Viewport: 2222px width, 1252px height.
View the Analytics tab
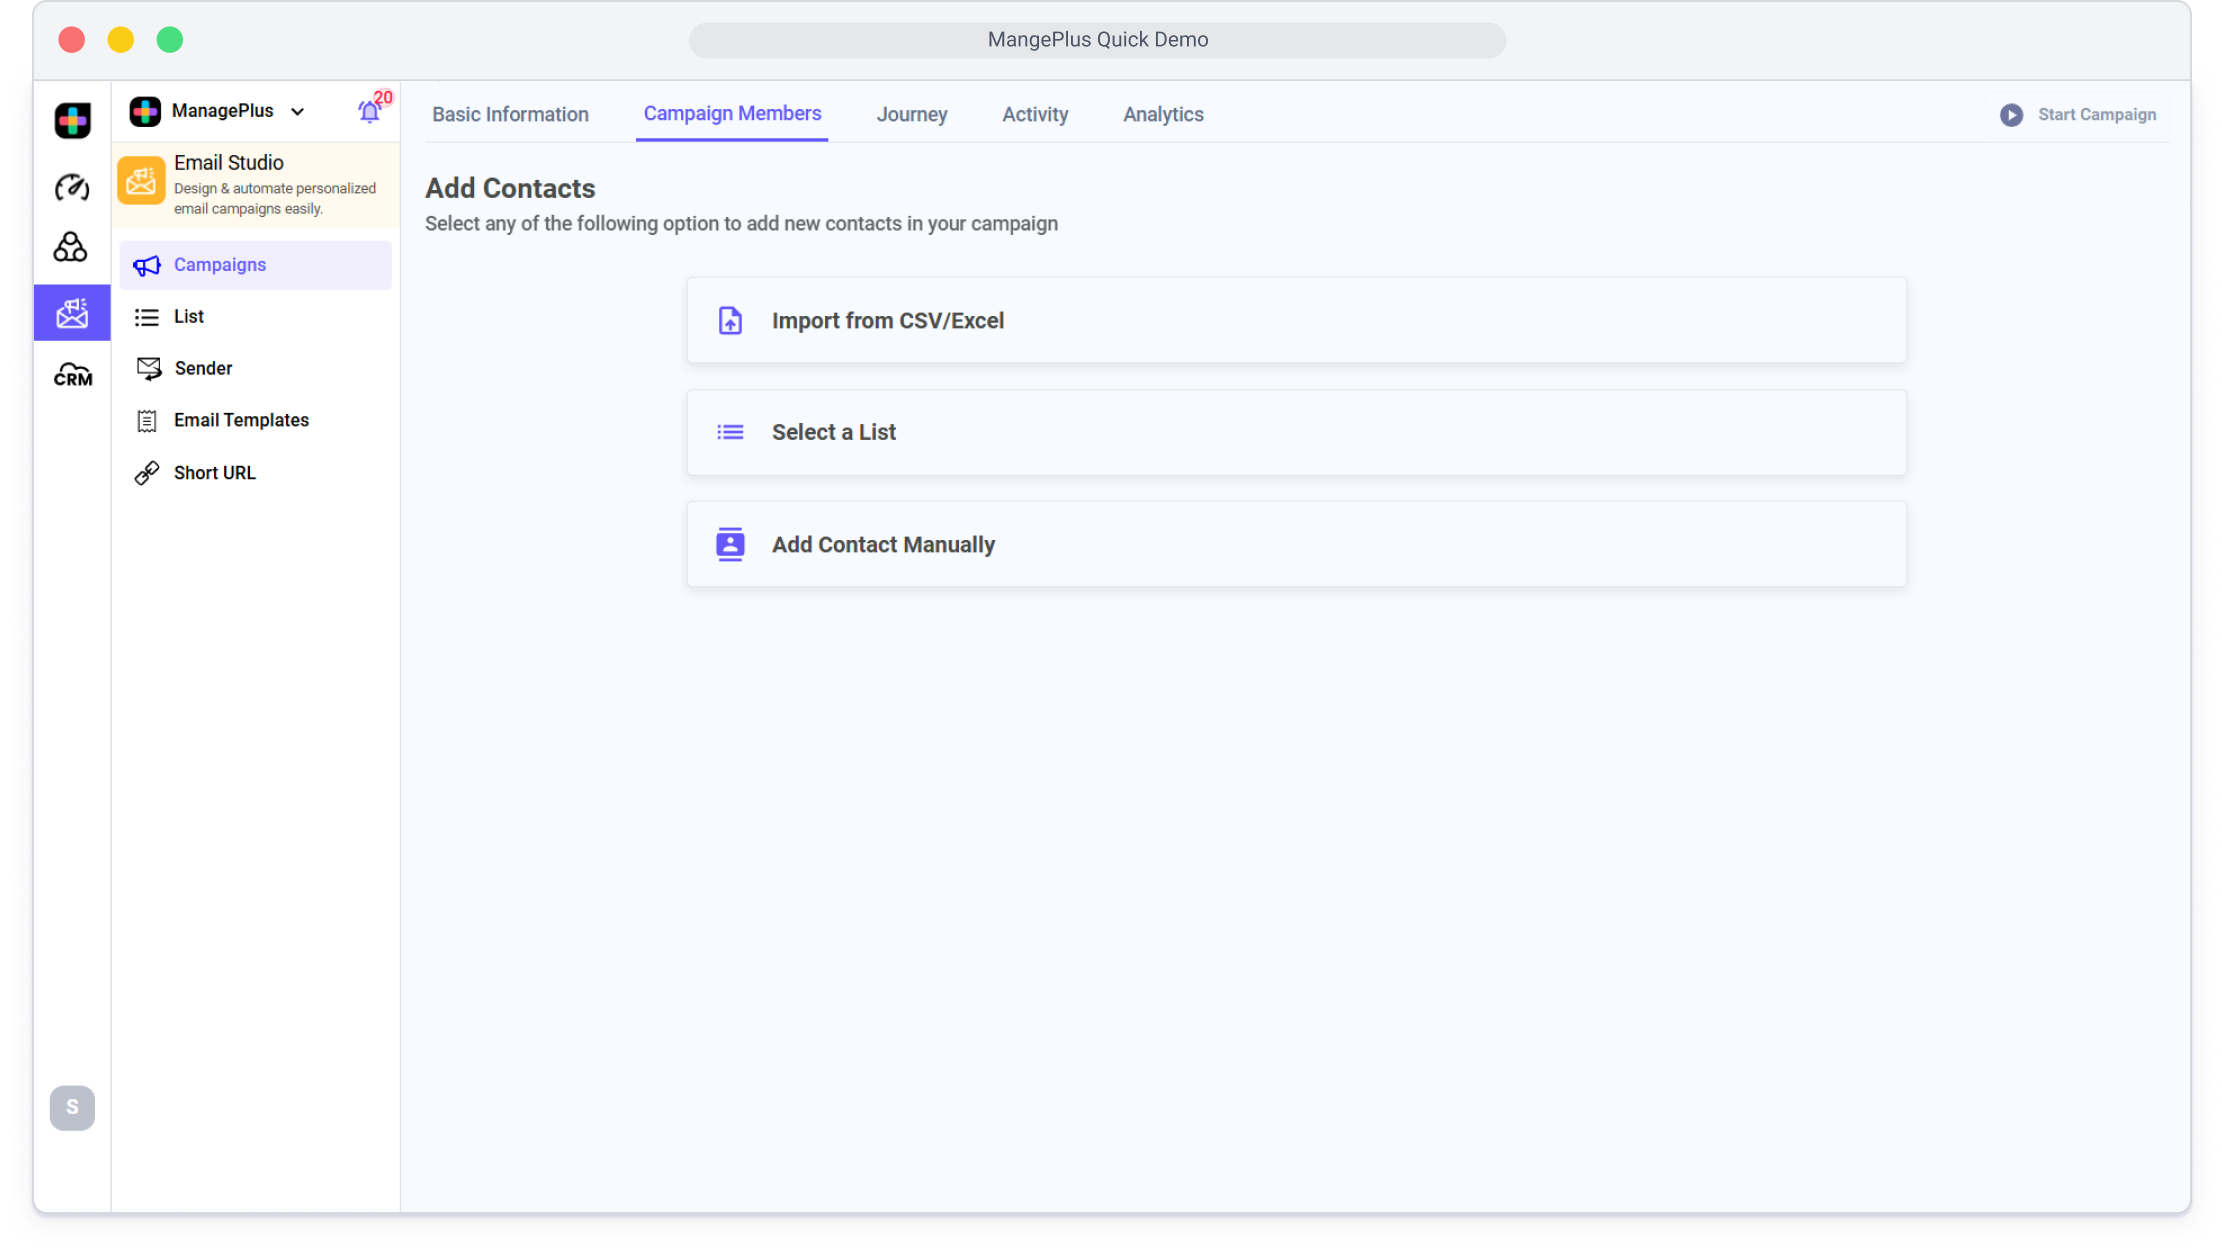coord(1163,115)
